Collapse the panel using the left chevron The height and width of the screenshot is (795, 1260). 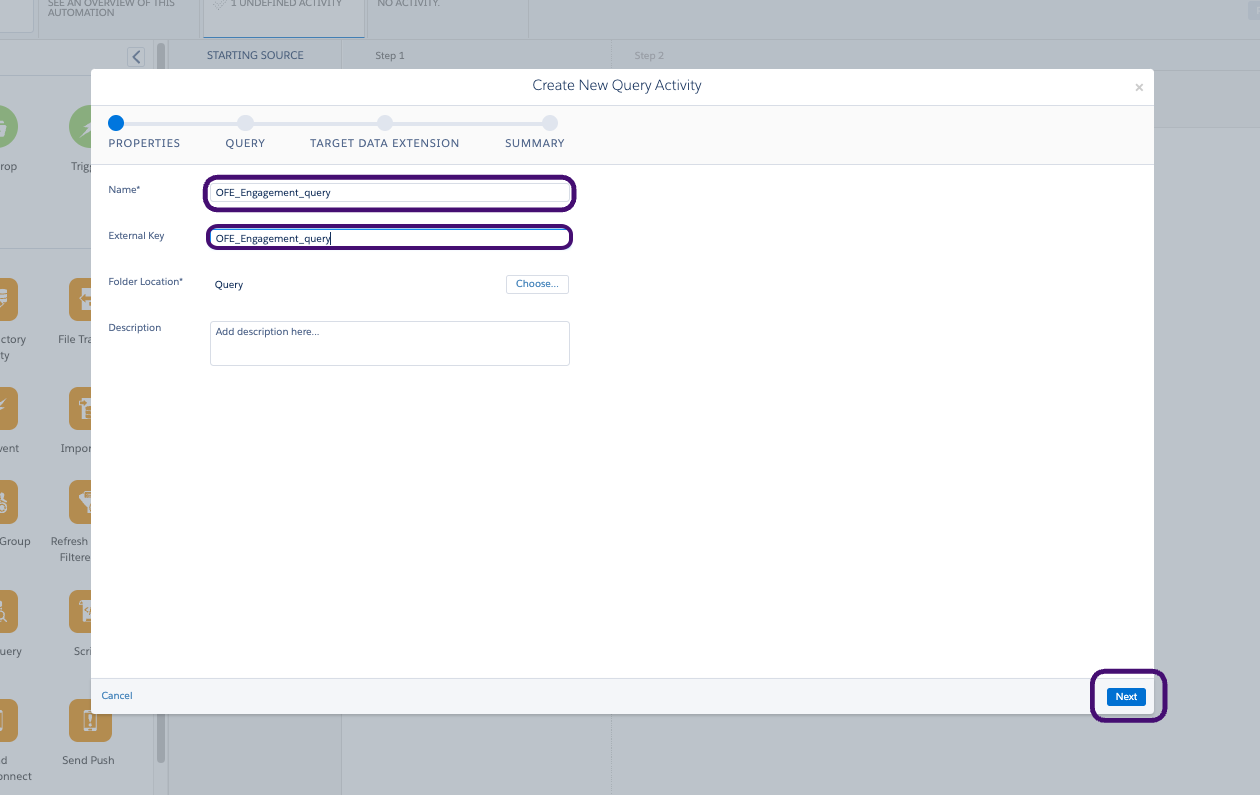(136, 56)
